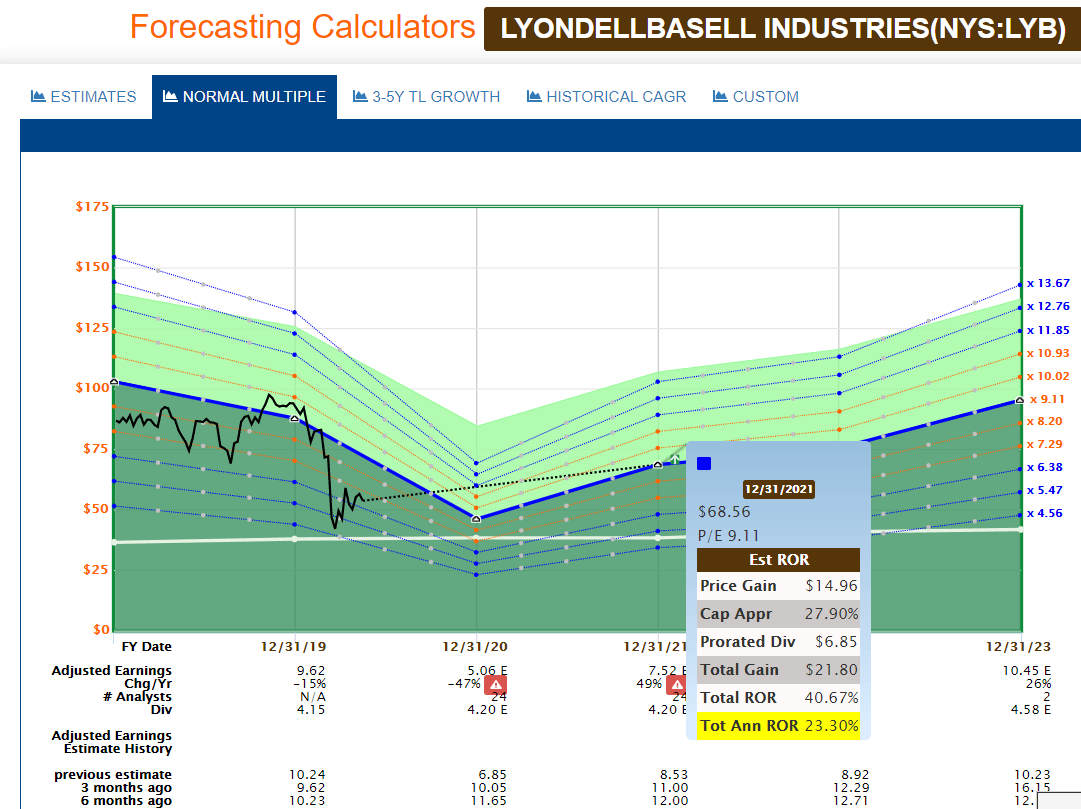Image resolution: width=1081 pixels, height=809 pixels.
Task: Click the previous estimate value 10.24
Action: [307, 775]
